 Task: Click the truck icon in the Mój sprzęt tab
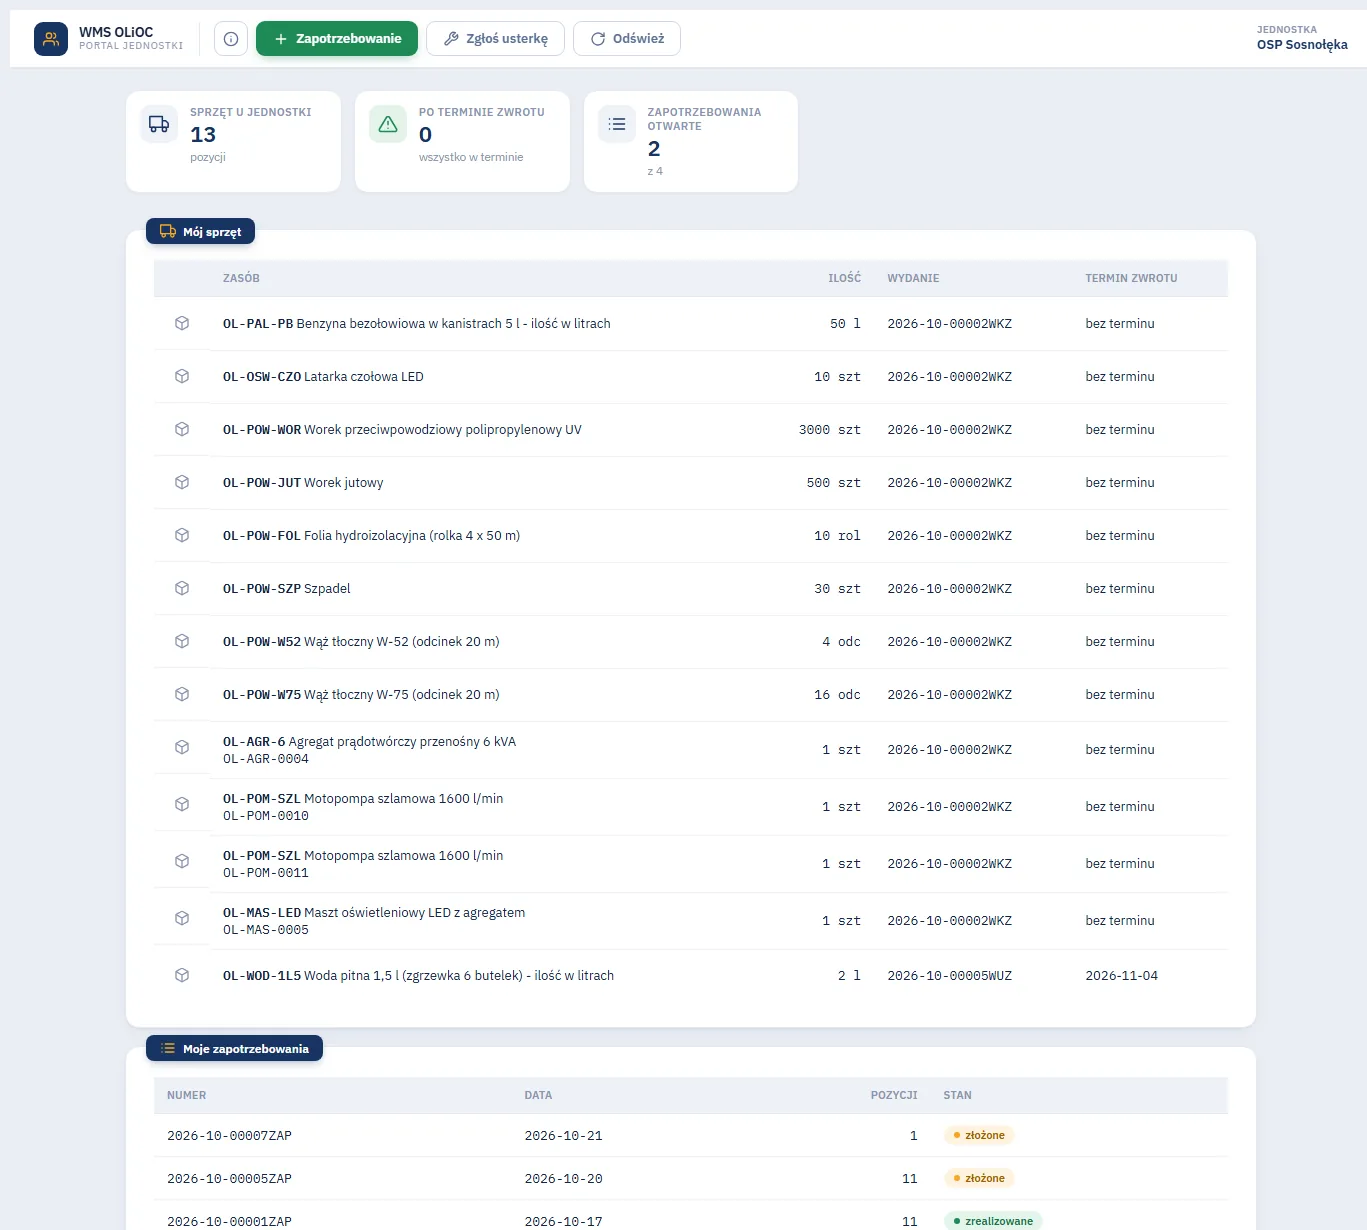(168, 231)
